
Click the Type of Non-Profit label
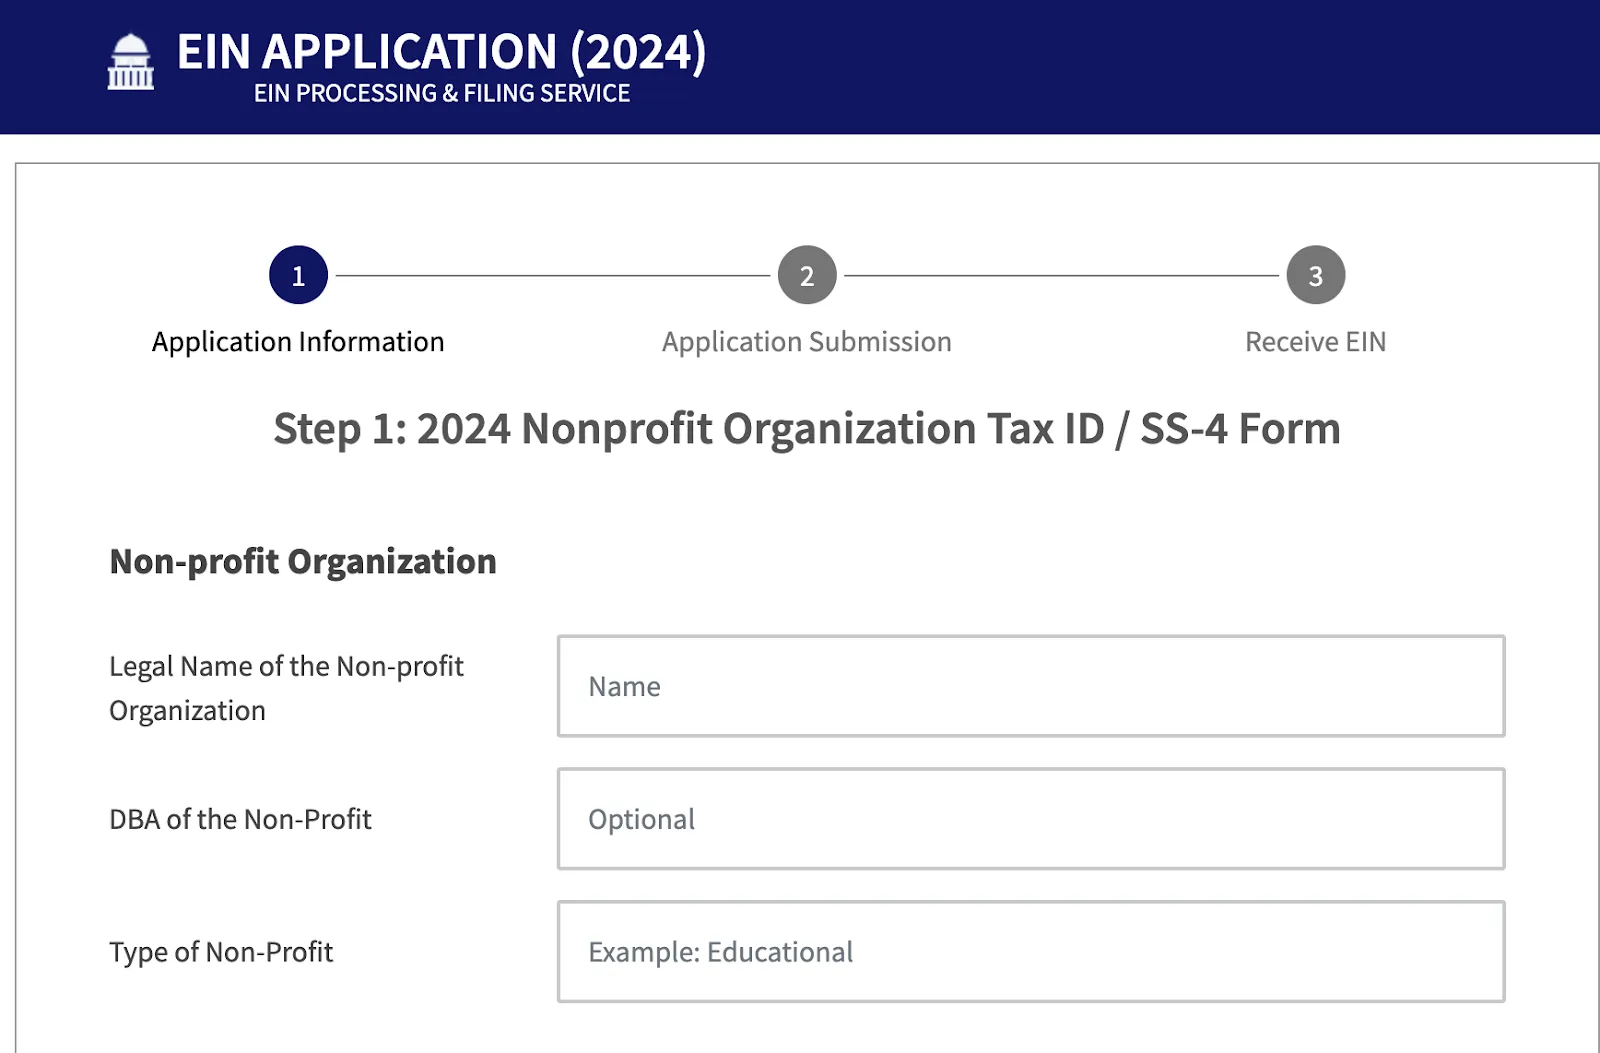221,952
